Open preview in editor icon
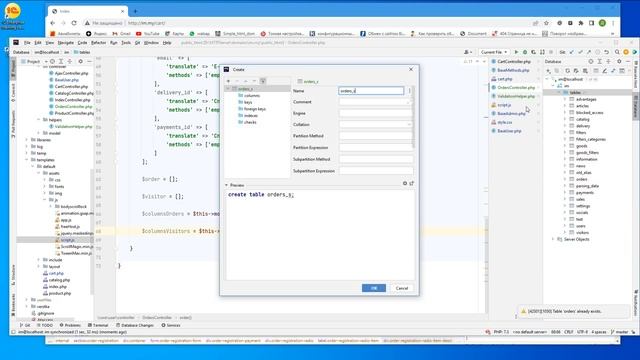The image size is (640, 360). pos(411,184)
